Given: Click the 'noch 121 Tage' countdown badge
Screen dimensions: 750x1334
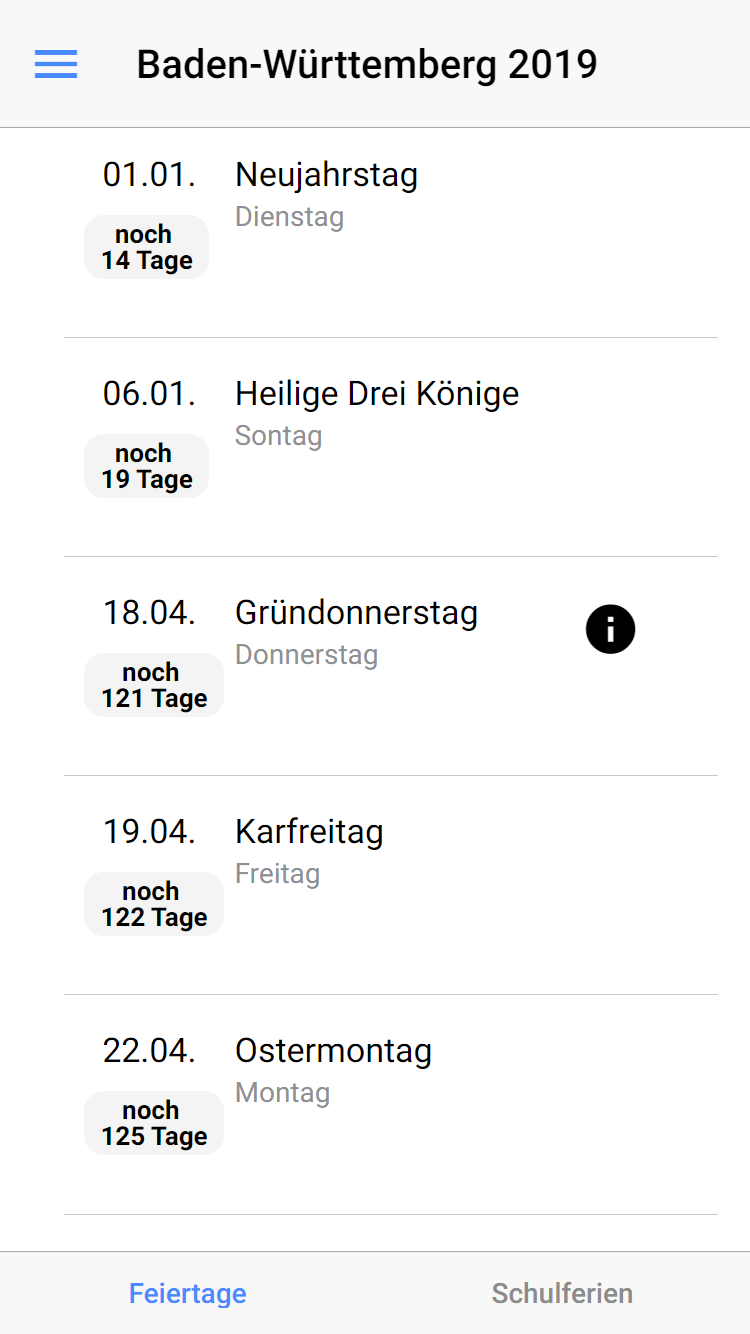Looking at the screenshot, I should tap(154, 685).
